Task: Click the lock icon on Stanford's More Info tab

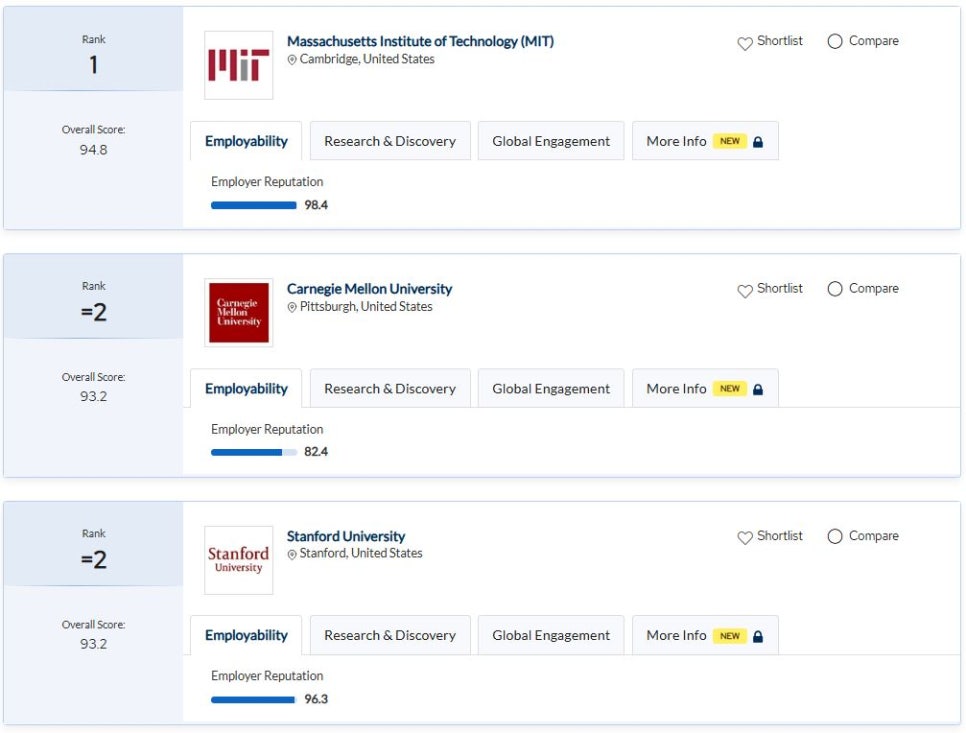Action: click(758, 636)
